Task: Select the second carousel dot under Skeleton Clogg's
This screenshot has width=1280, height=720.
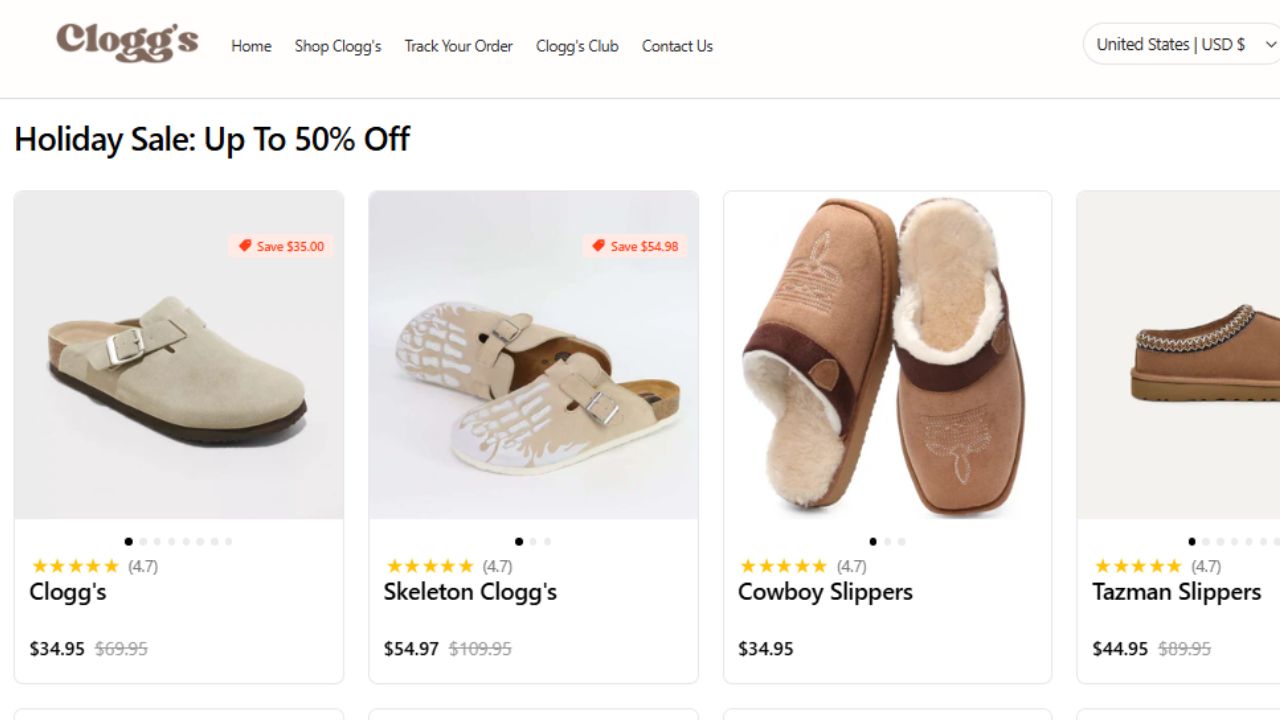Action: click(x=533, y=541)
